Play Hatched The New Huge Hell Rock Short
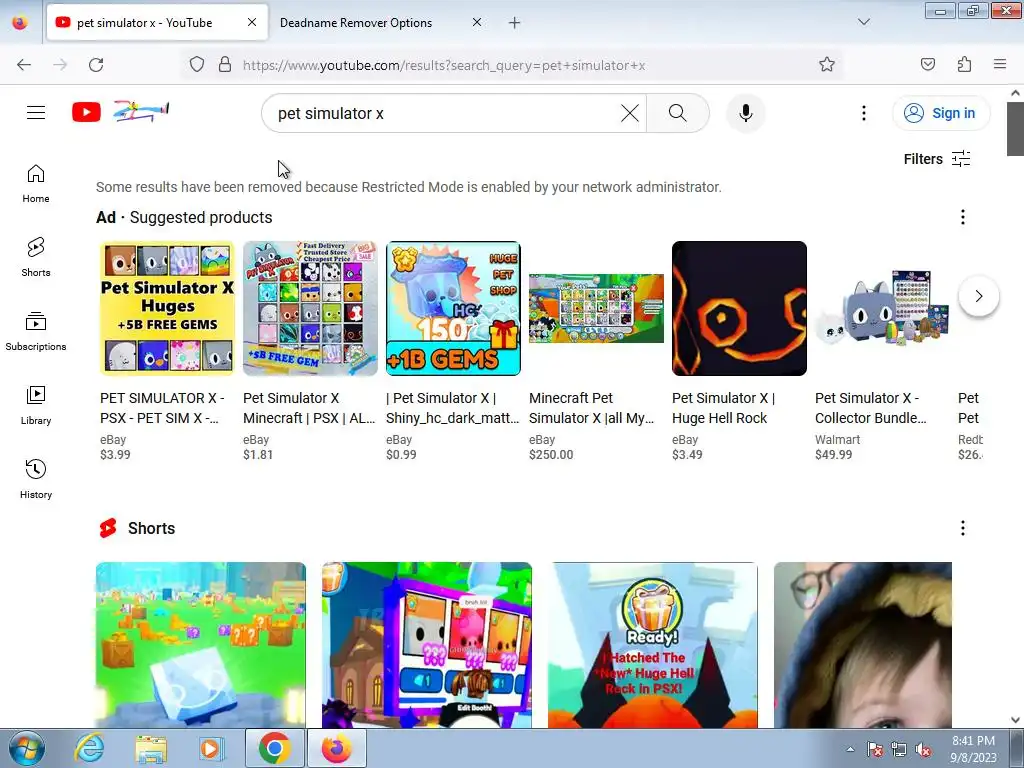 pyautogui.click(x=653, y=645)
